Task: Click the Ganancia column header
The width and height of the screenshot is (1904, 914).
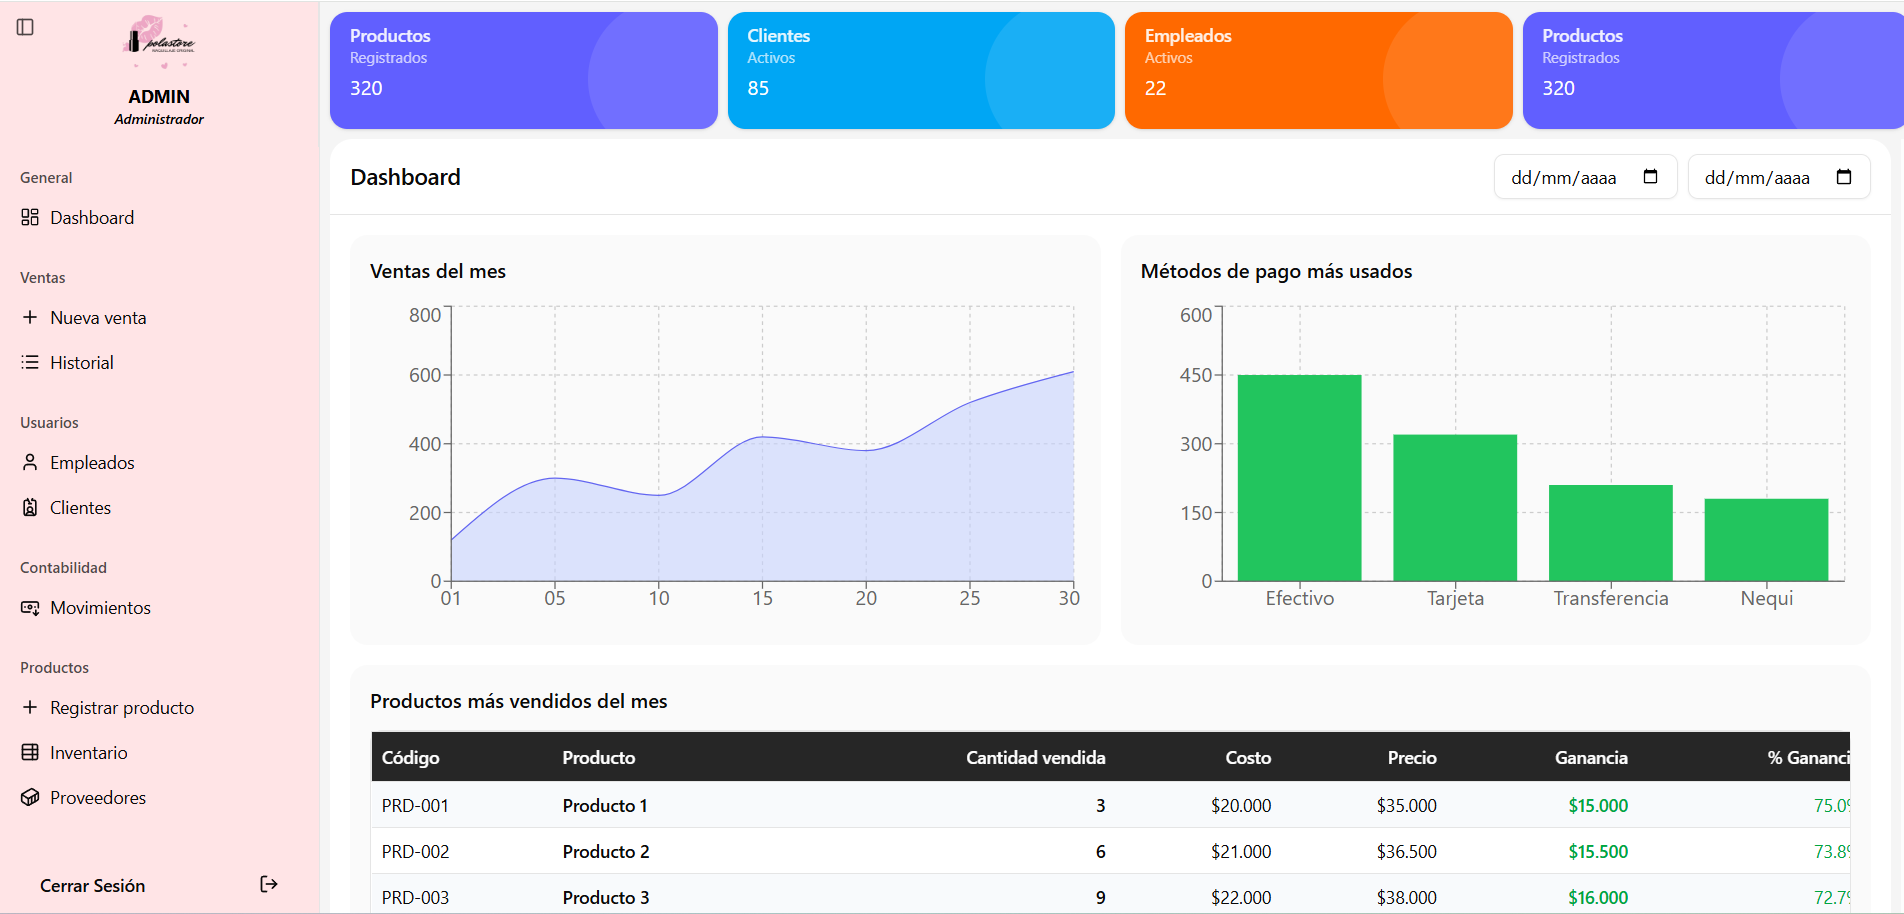Action: tap(1591, 757)
